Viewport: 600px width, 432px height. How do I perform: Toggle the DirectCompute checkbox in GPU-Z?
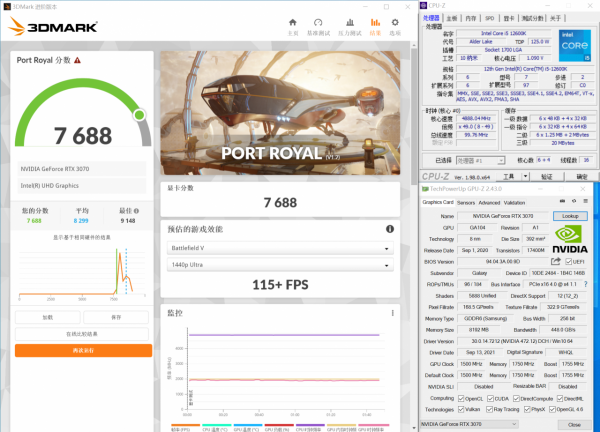[x=516, y=398]
